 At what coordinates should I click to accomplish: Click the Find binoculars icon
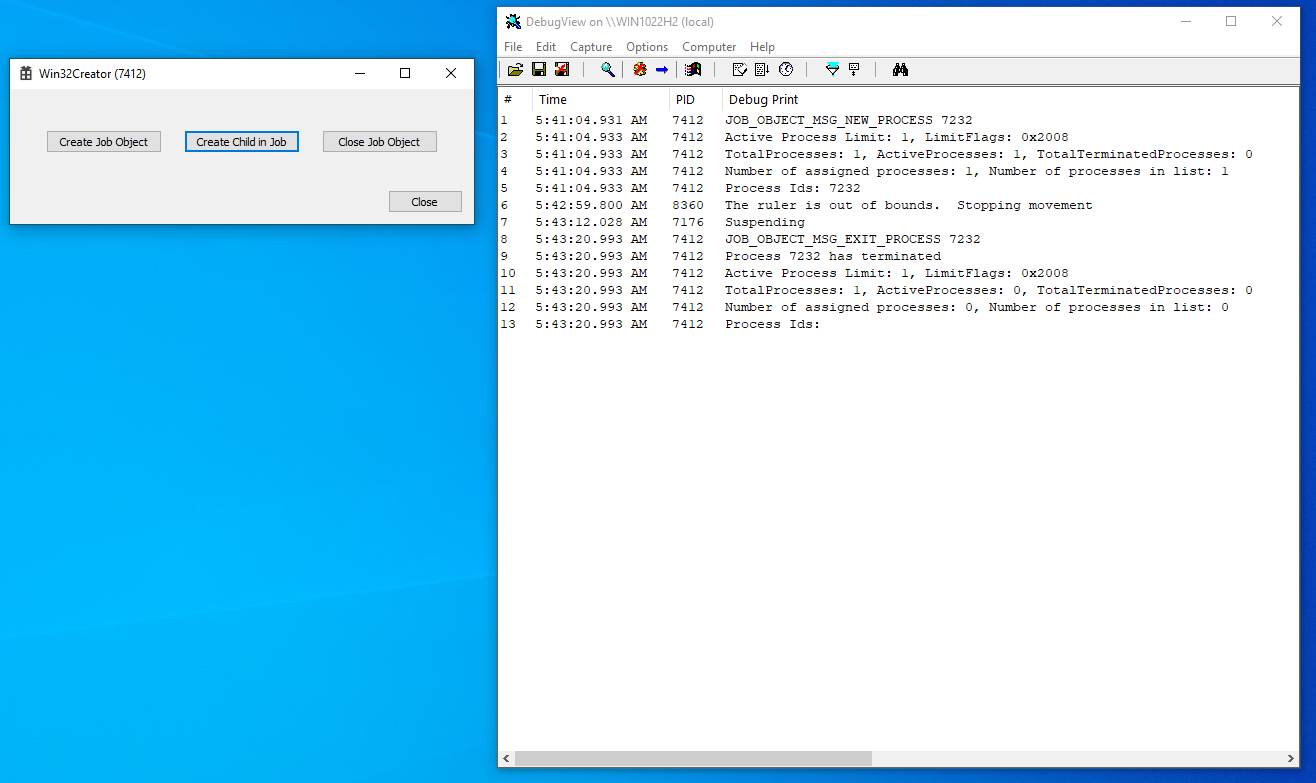900,69
